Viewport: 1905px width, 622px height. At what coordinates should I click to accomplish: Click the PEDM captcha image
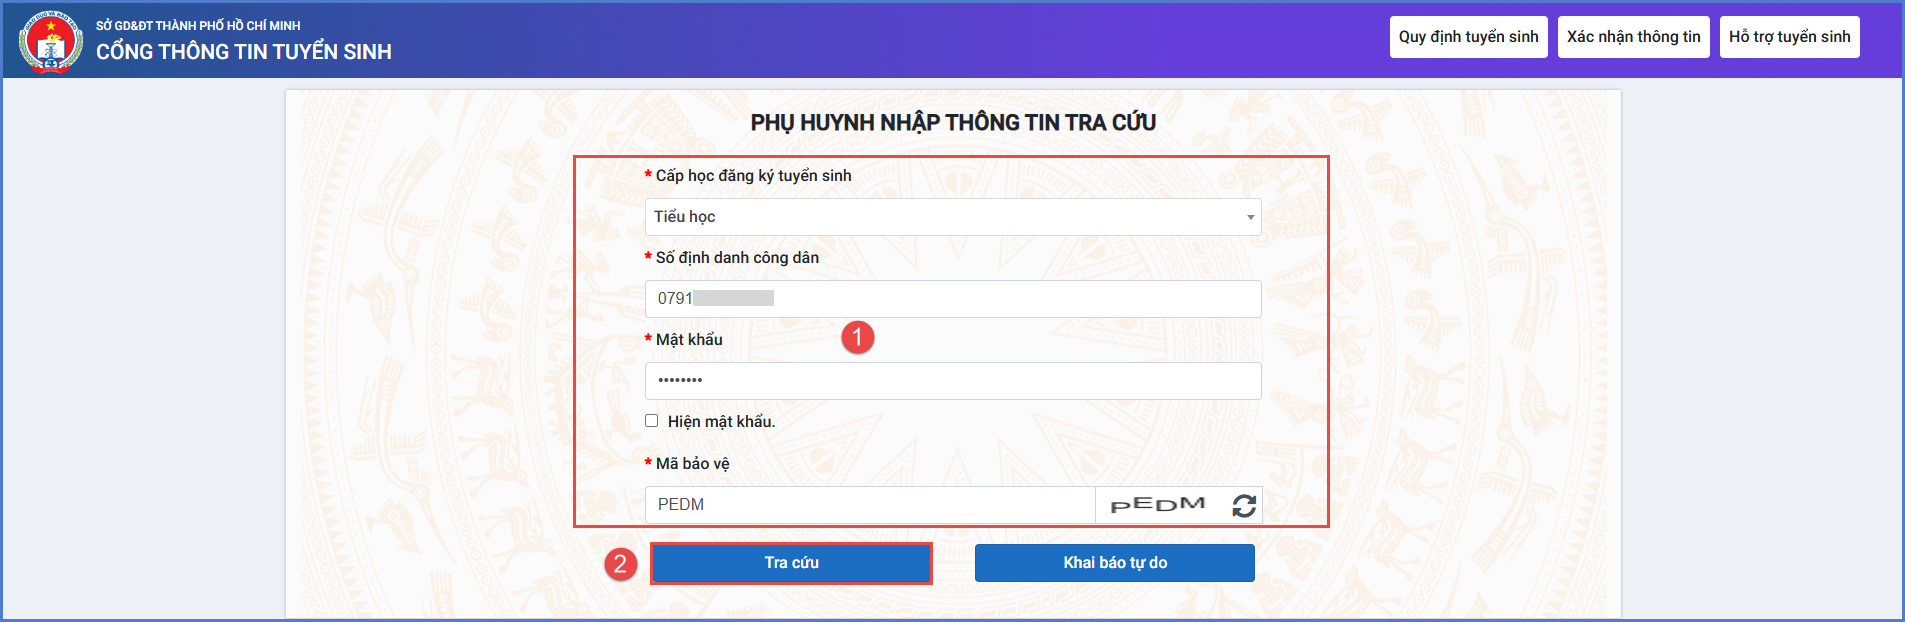(1158, 505)
